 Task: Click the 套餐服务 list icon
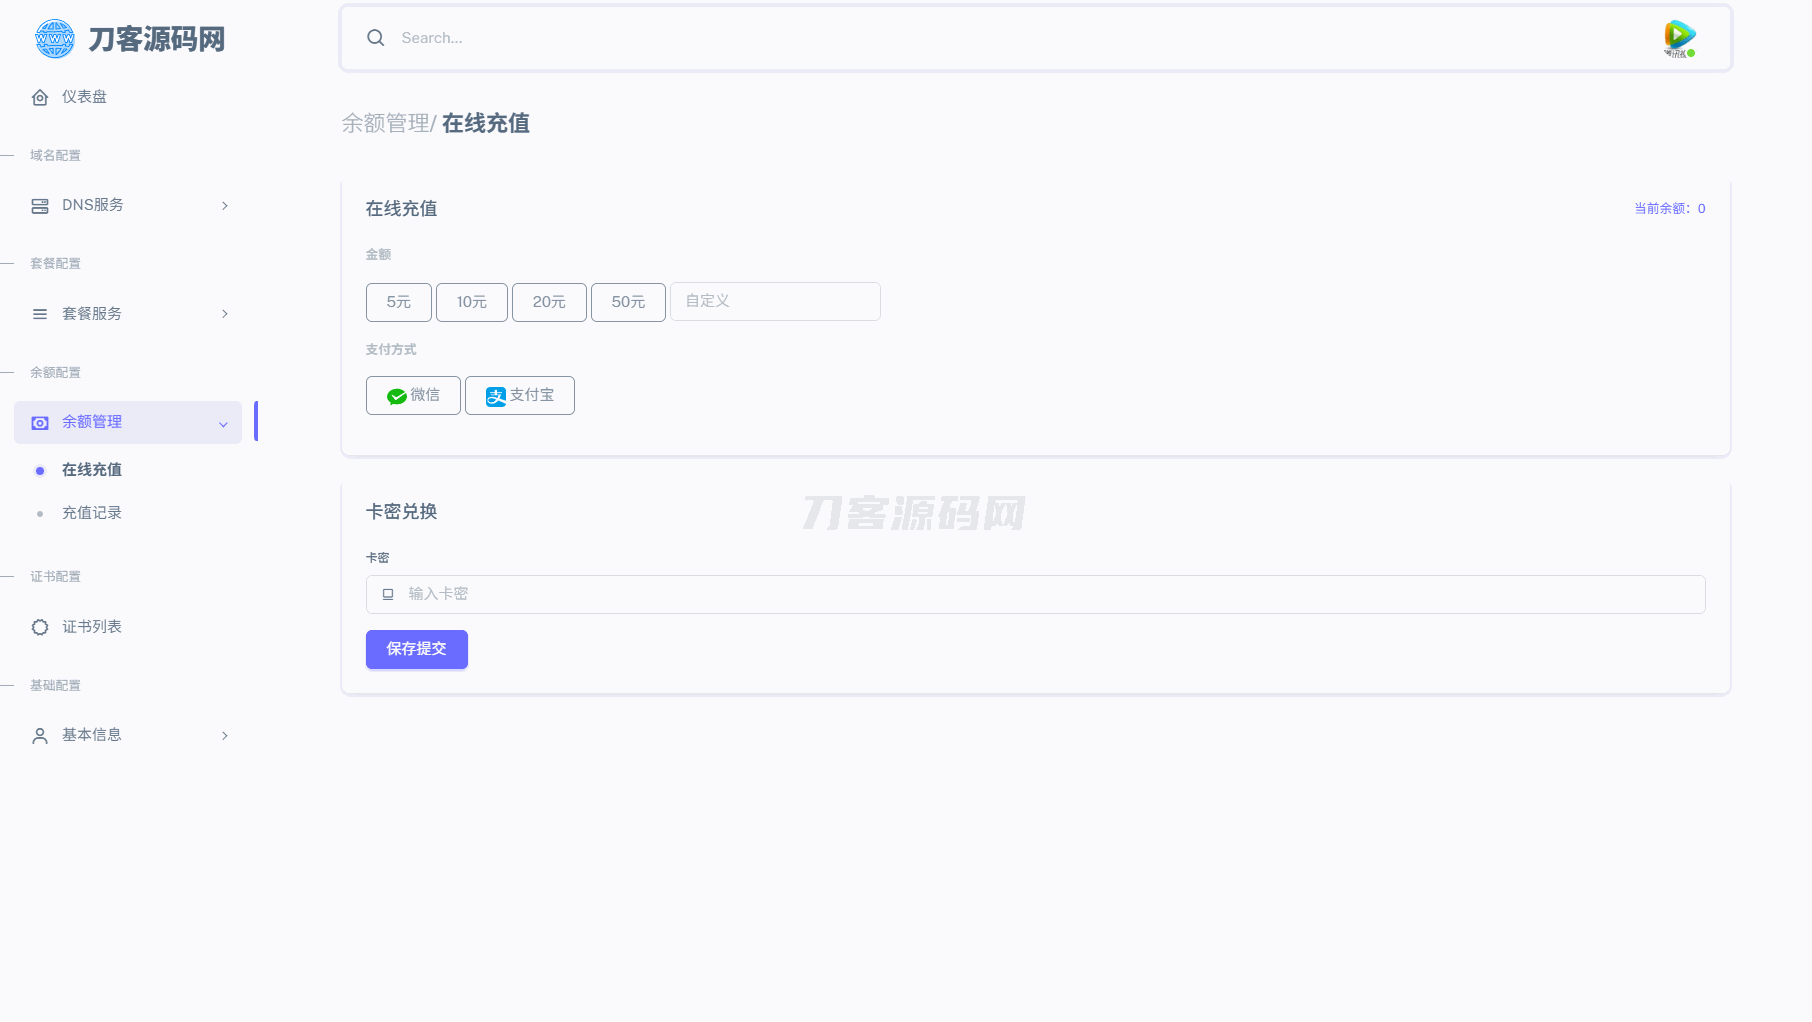point(40,314)
